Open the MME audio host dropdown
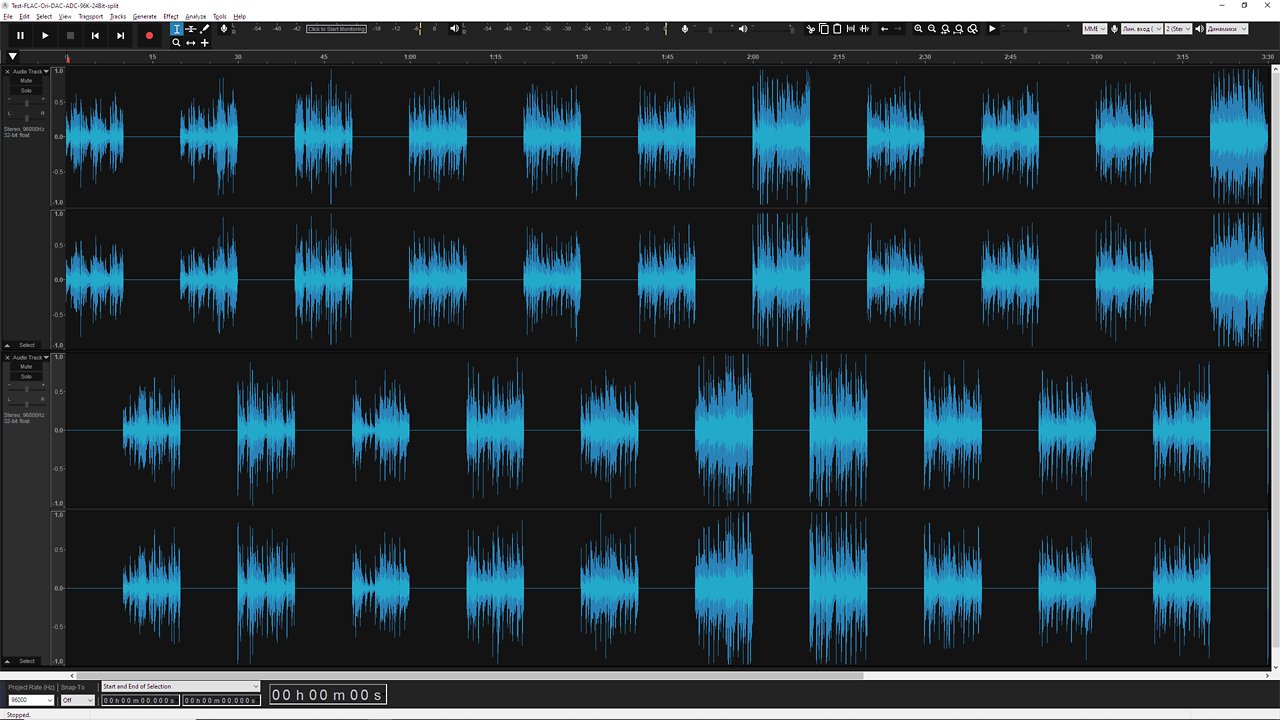The width and height of the screenshot is (1280, 720). [x=1095, y=29]
